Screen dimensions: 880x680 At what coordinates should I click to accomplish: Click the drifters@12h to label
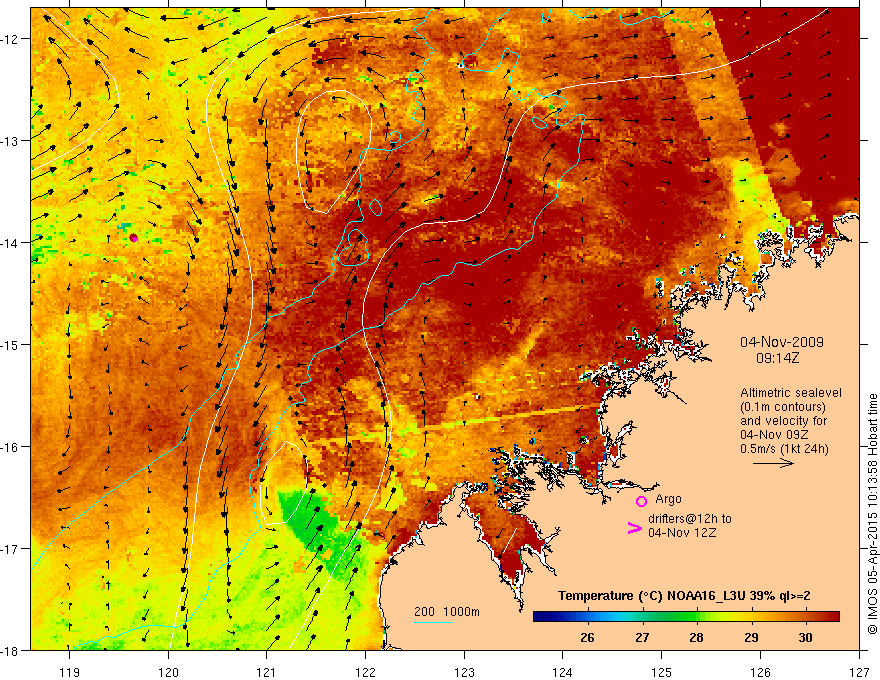coord(690,518)
